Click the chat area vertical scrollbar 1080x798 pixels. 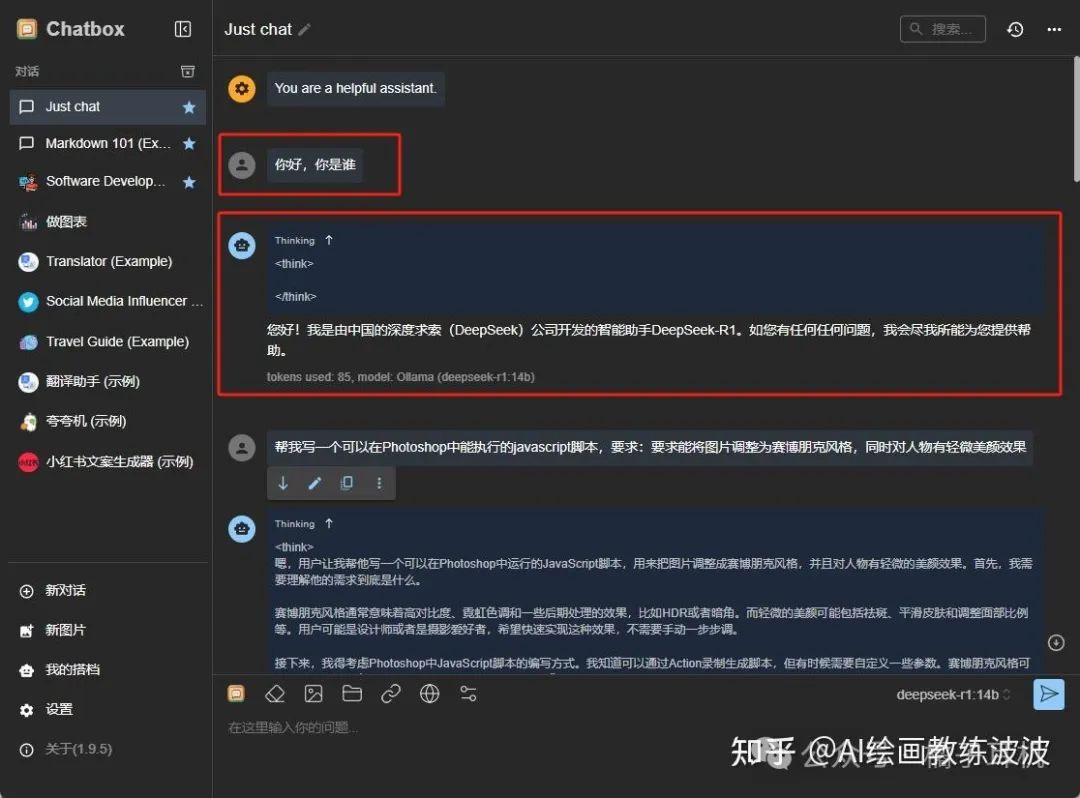pyautogui.click(x=1076, y=119)
